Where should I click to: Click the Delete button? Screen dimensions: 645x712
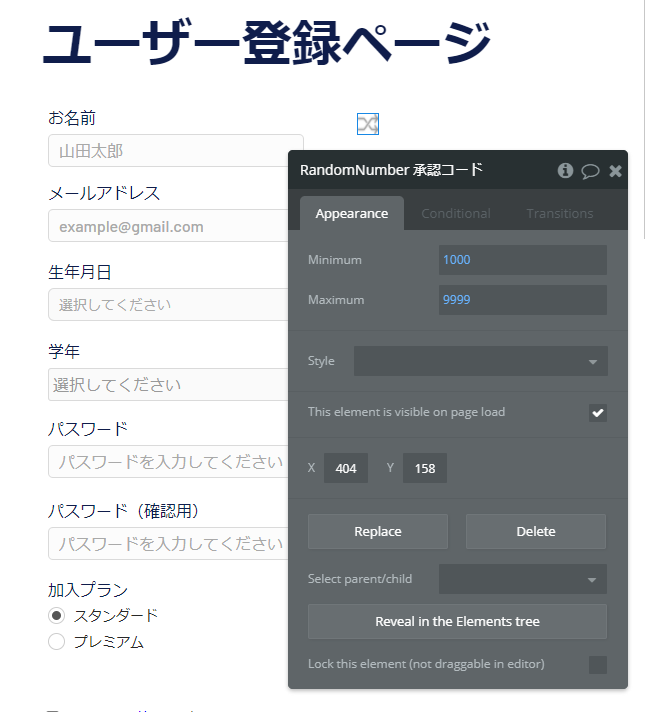pyautogui.click(x=536, y=531)
